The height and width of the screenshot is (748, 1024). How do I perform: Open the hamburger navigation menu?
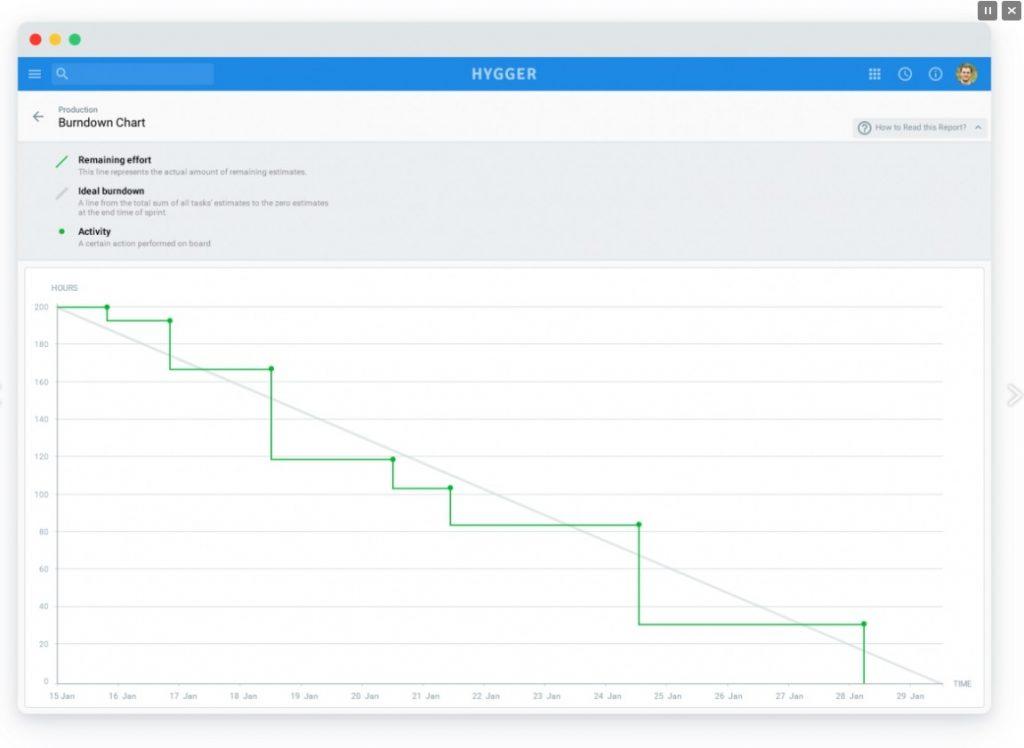(34, 73)
